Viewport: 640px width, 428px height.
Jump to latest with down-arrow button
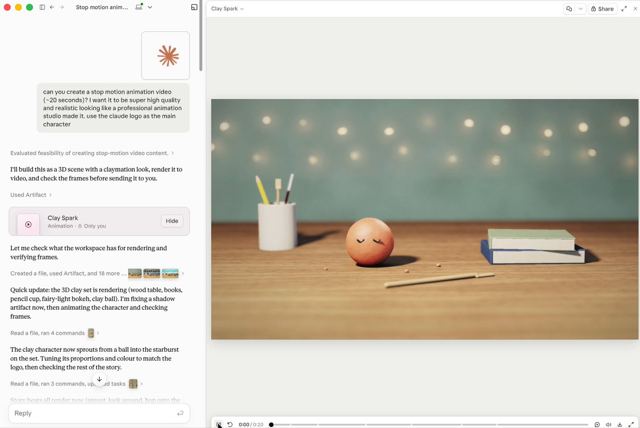click(99, 379)
